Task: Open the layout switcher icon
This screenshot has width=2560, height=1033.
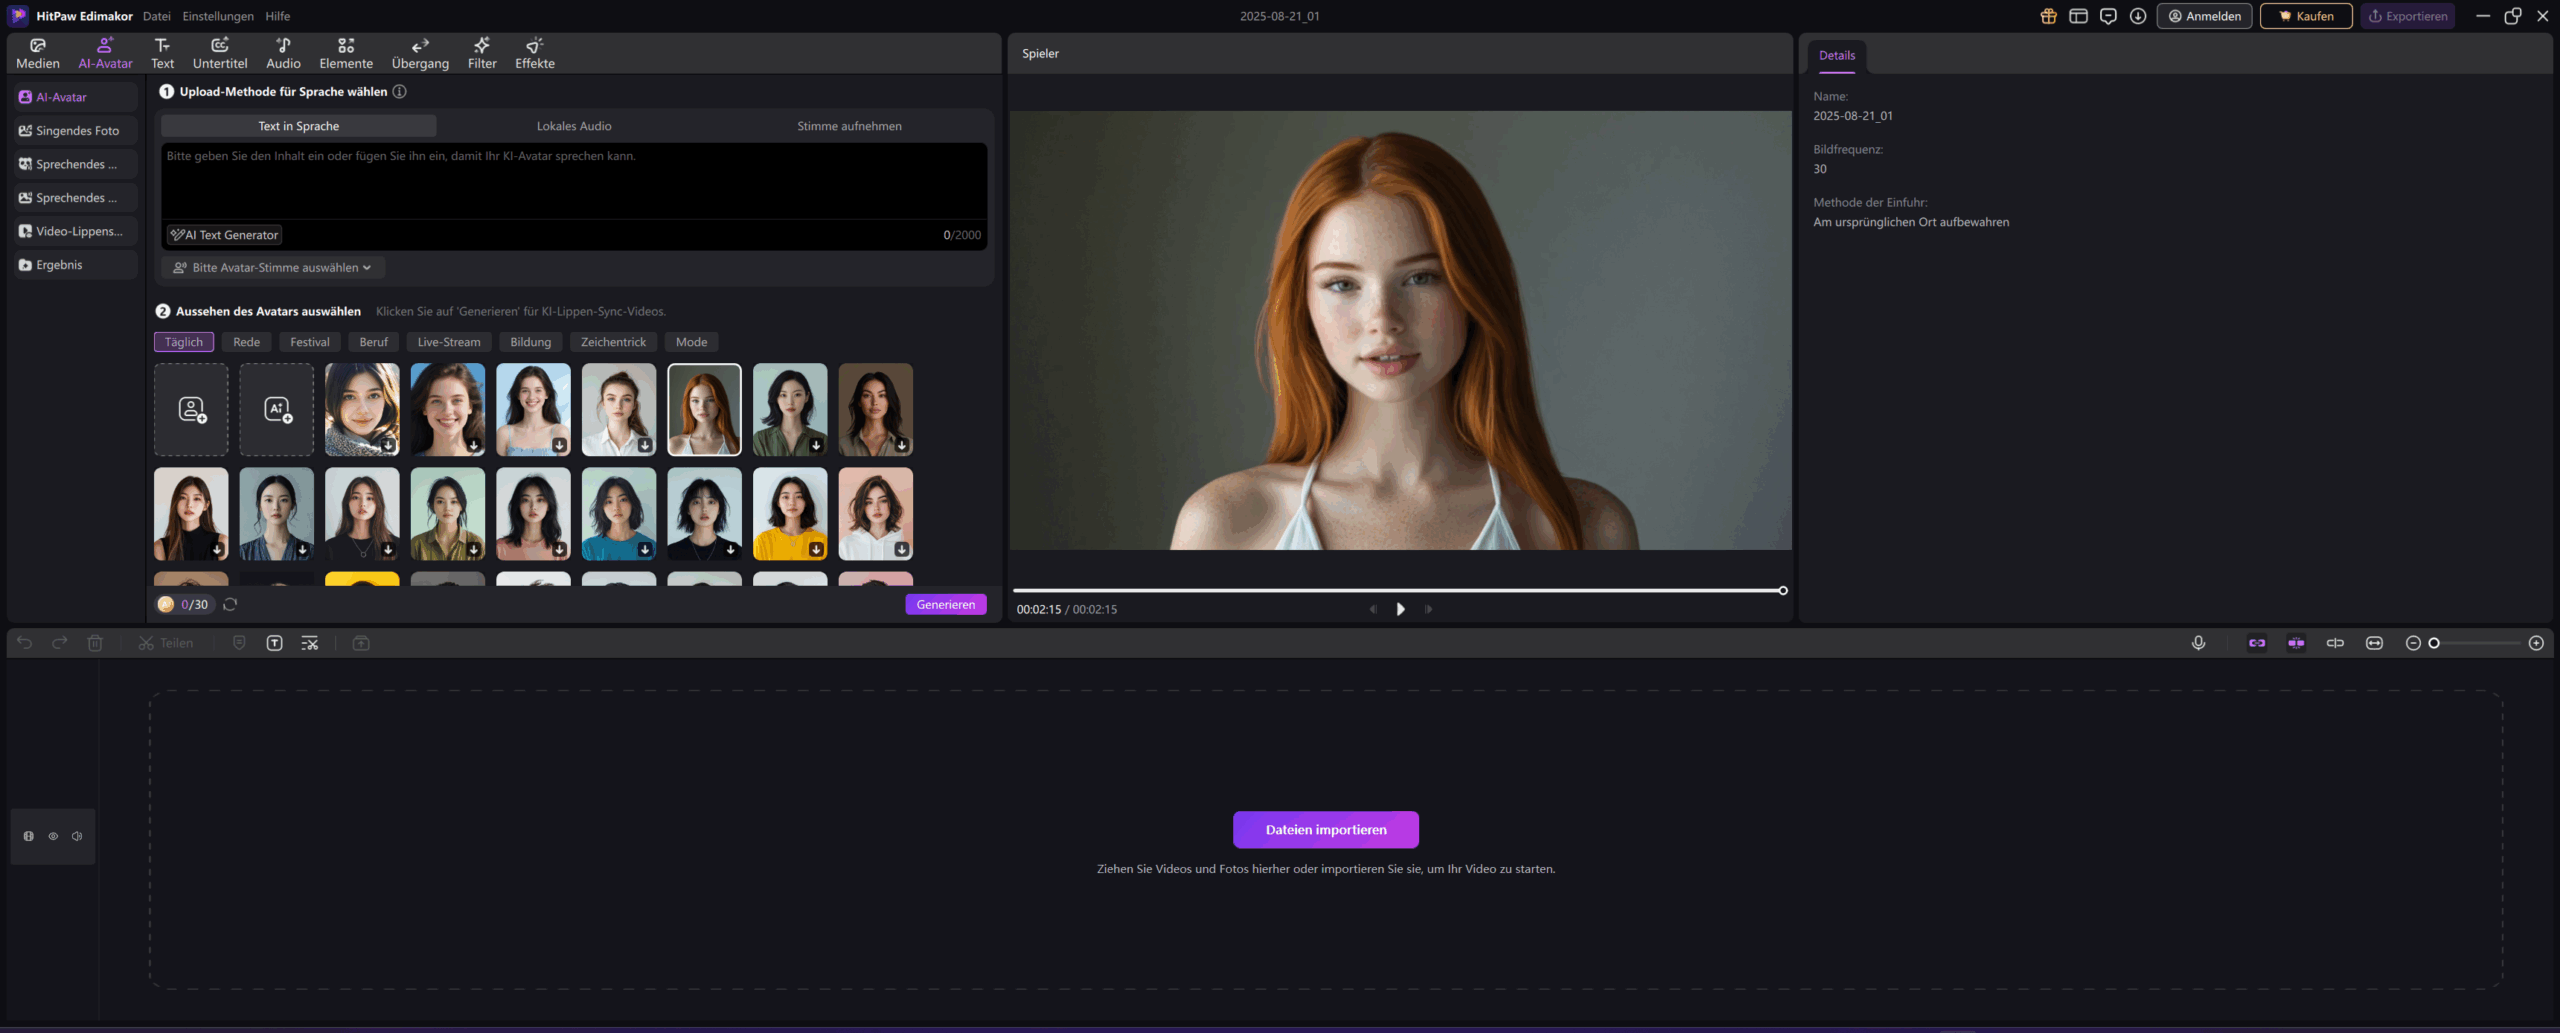Action: (2079, 16)
